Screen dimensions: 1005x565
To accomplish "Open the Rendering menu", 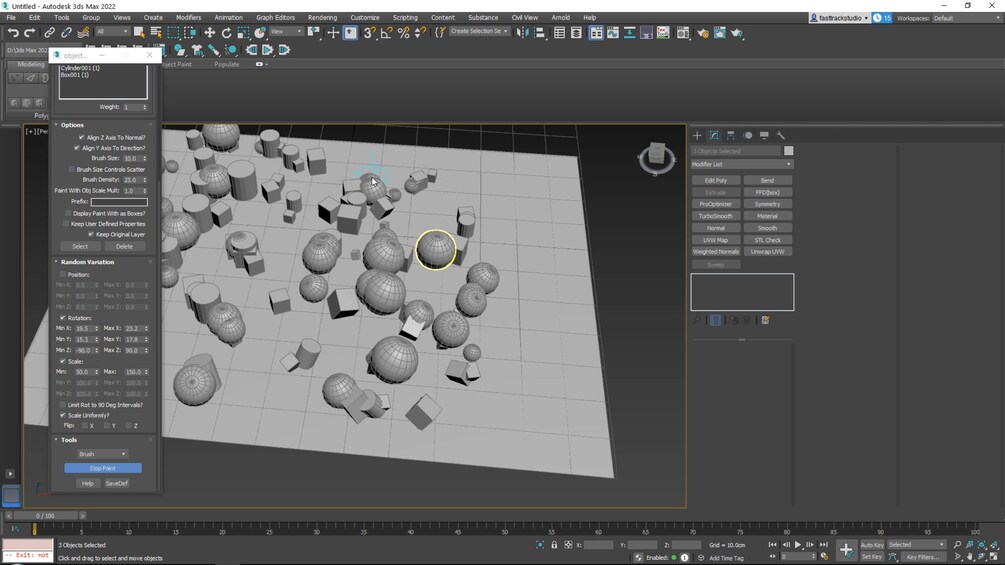I will coord(322,17).
